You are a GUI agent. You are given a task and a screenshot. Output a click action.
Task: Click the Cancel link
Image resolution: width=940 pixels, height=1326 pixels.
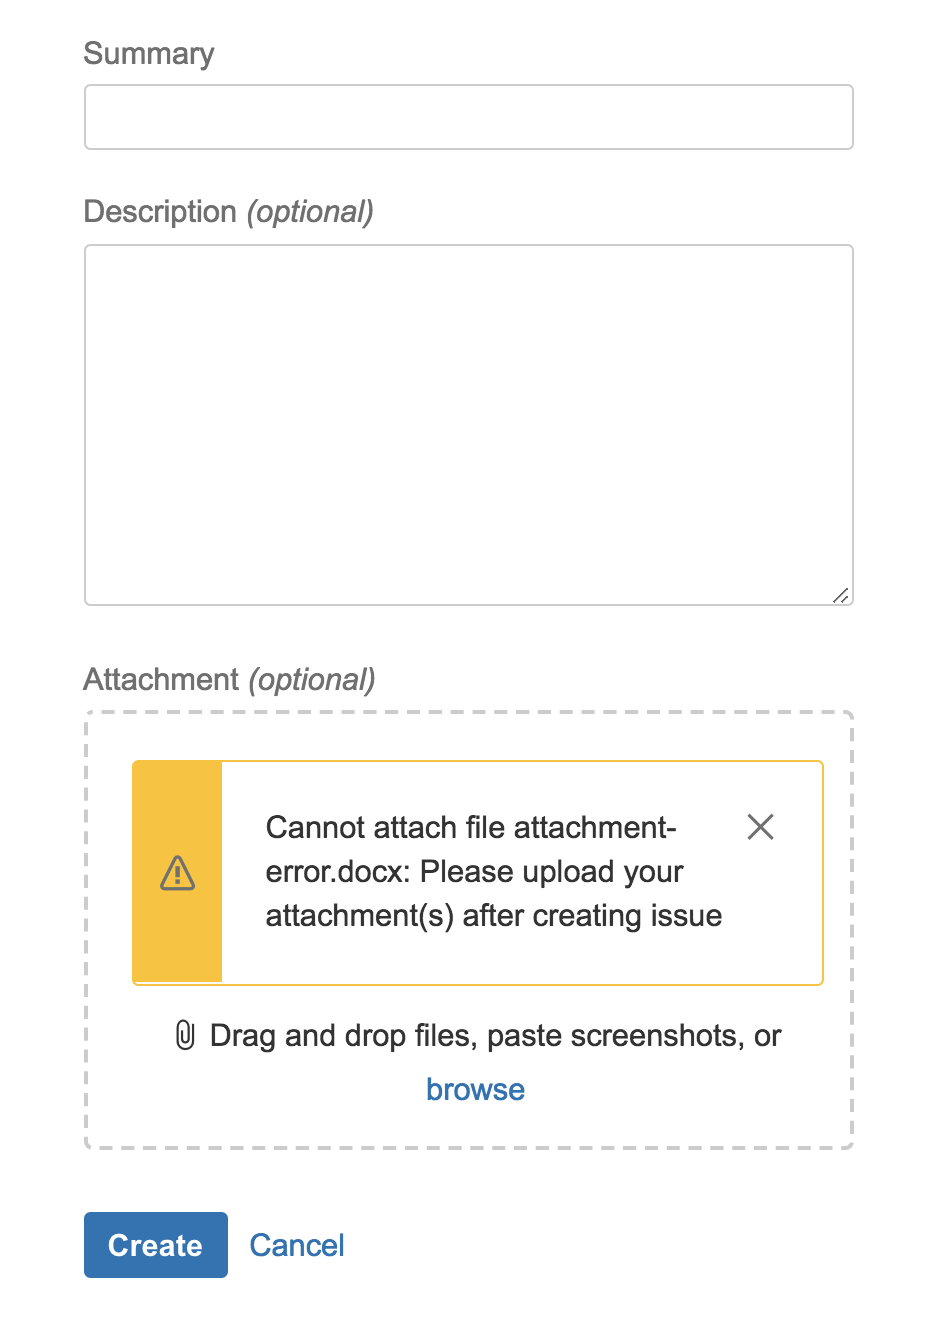[x=296, y=1244]
